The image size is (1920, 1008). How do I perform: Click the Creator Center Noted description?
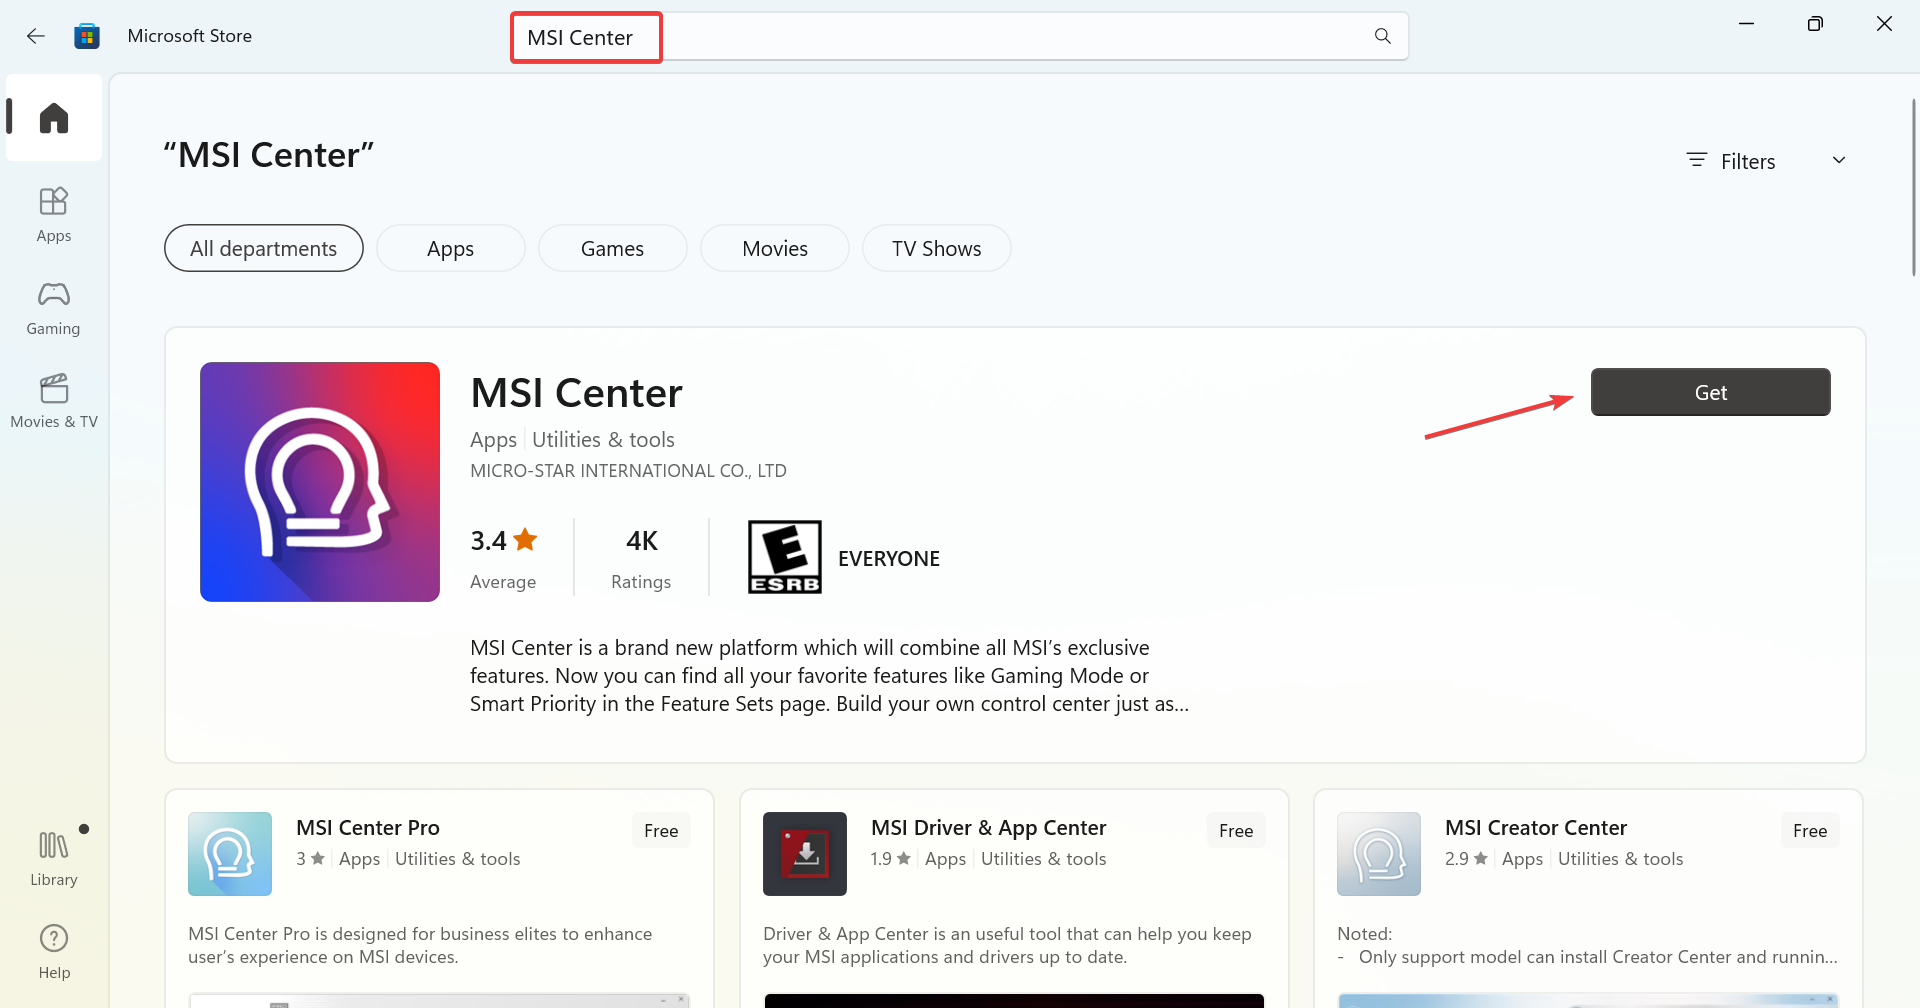1587,945
